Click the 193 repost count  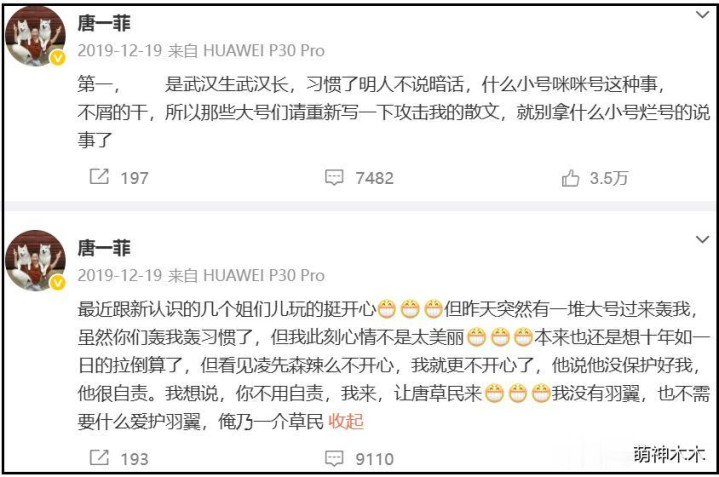point(134,459)
